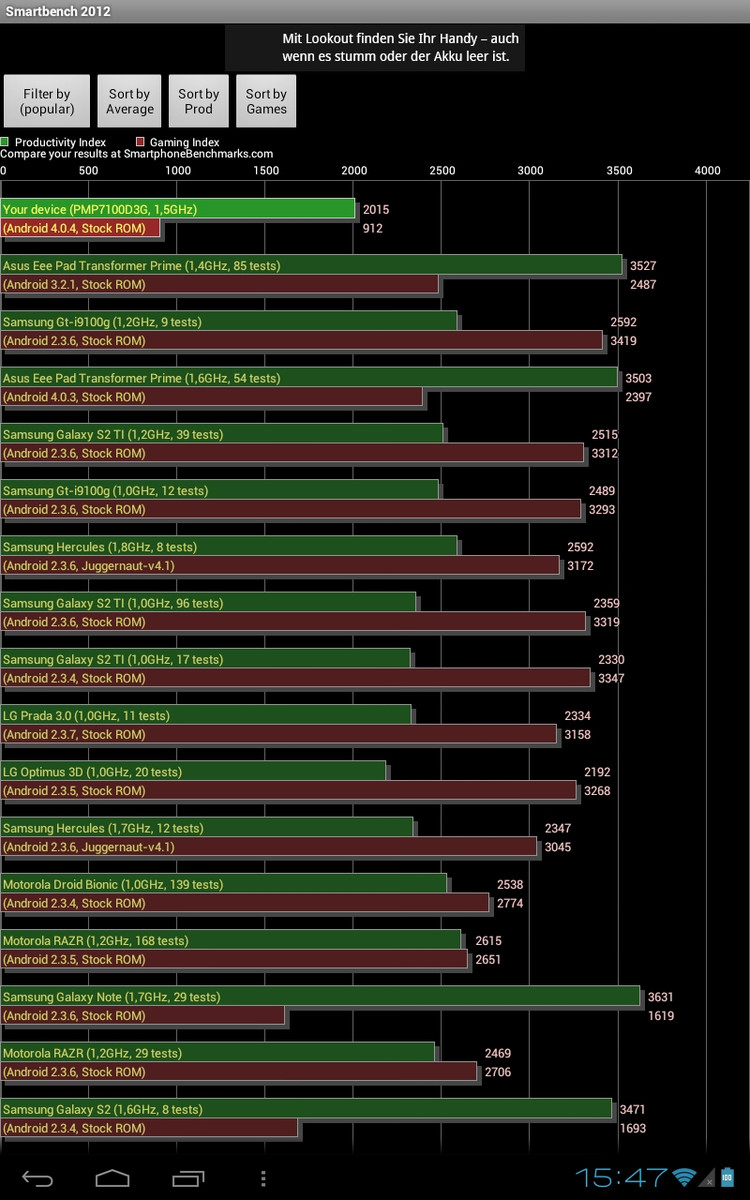Select Motorola Droid Bionic 1,0GHz bar
Image resolution: width=750 pixels, height=1200 pixels.
(x=224, y=884)
